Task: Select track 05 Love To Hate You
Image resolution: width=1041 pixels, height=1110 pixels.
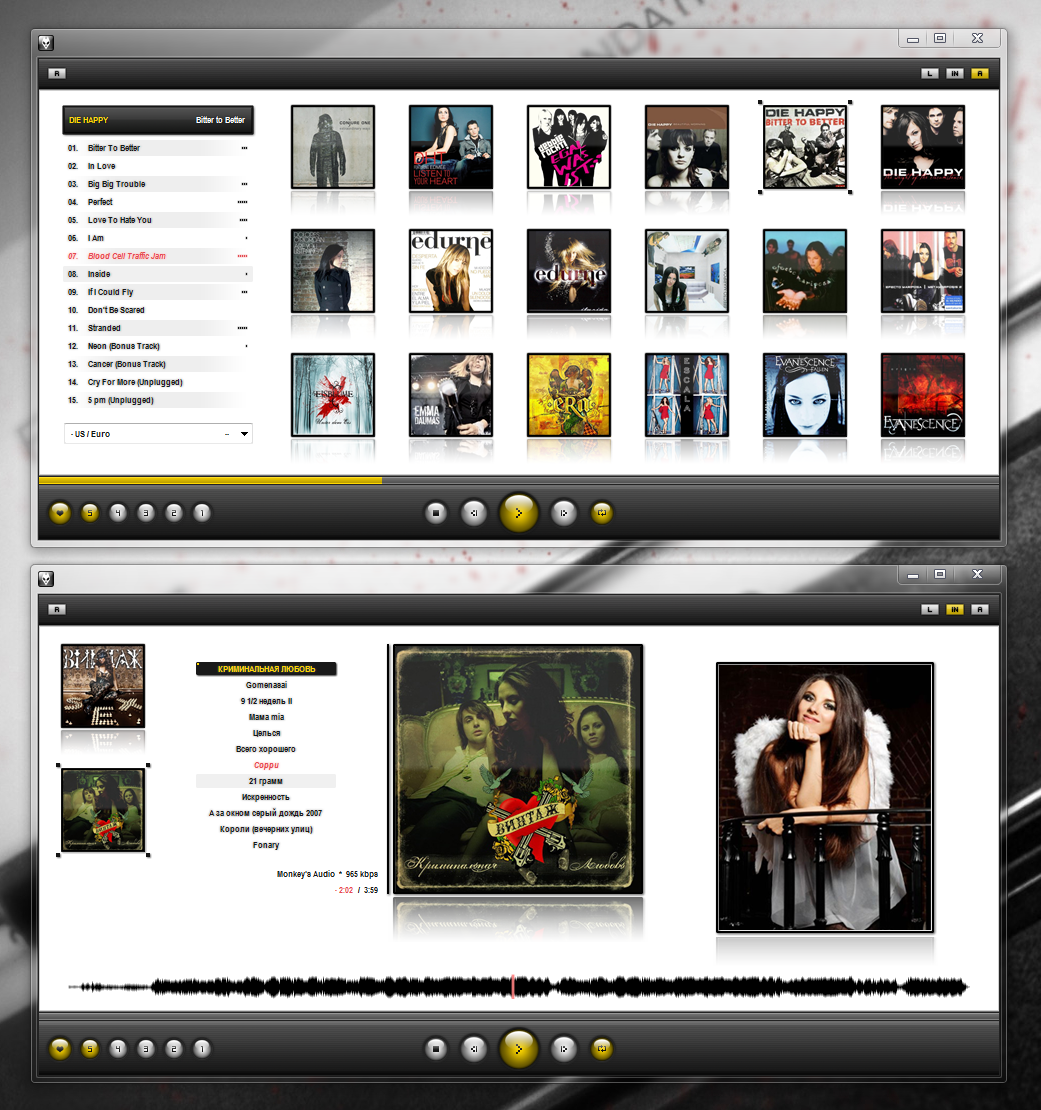Action: point(158,220)
